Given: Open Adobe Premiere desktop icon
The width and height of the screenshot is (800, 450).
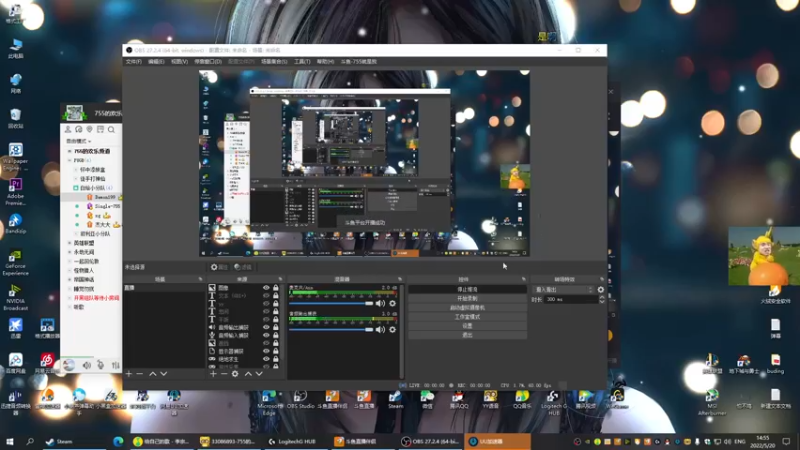Looking at the screenshot, I should tap(15, 191).
